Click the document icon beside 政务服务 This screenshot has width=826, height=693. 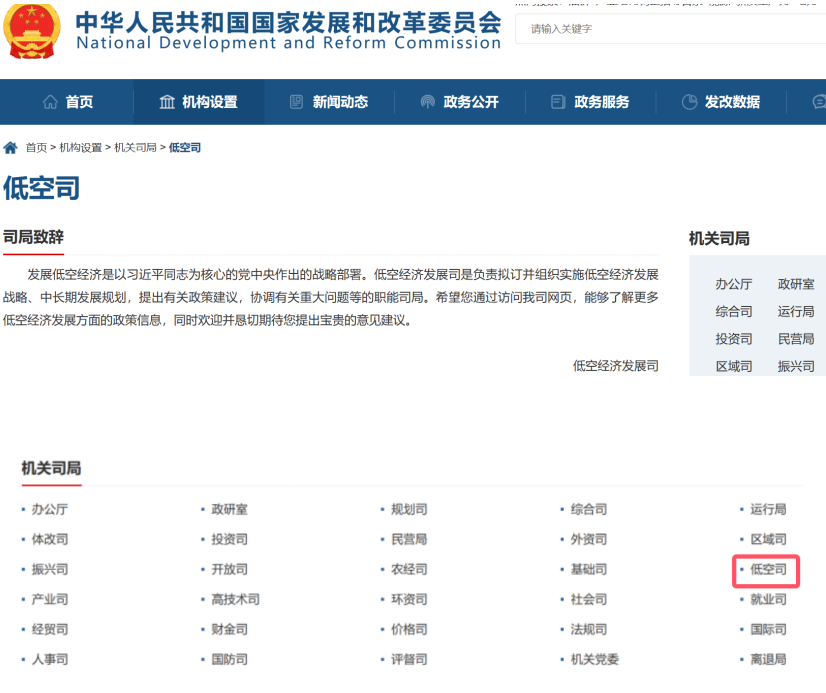[558, 102]
